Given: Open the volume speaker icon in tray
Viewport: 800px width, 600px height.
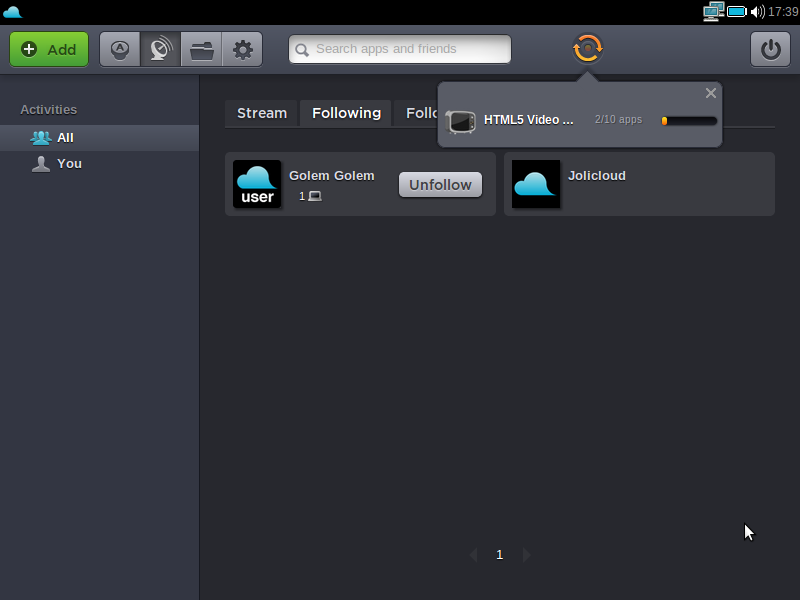Looking at the screenshot, I should click(x=757, y=12).
